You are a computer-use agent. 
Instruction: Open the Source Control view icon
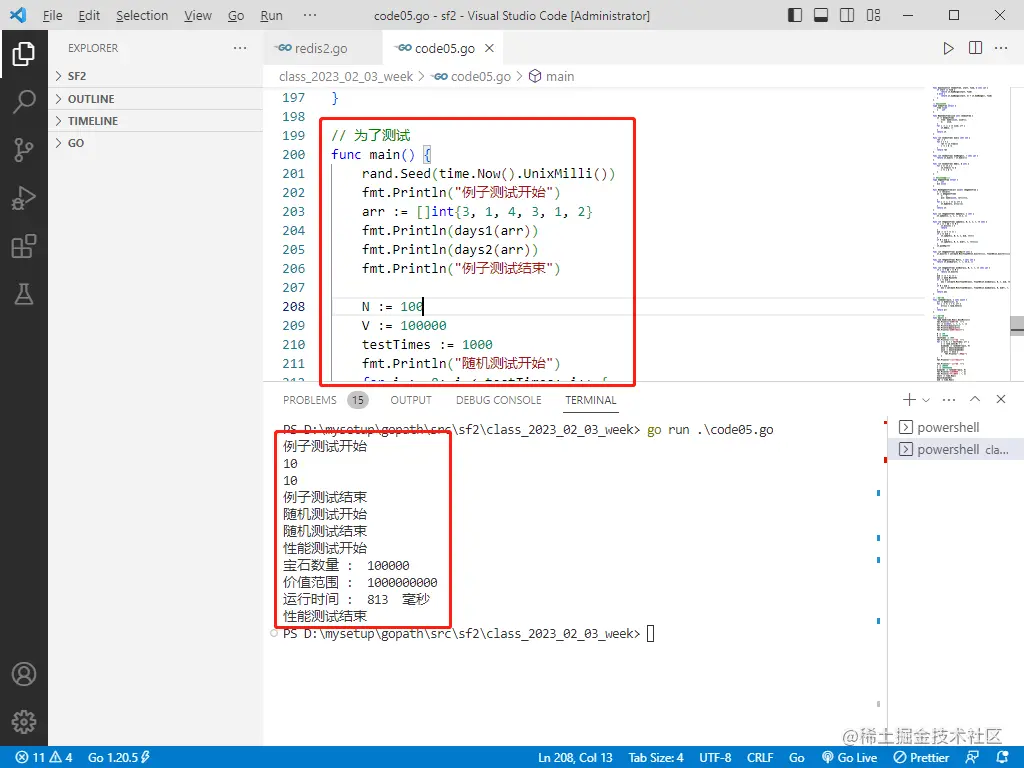(24, 150)
